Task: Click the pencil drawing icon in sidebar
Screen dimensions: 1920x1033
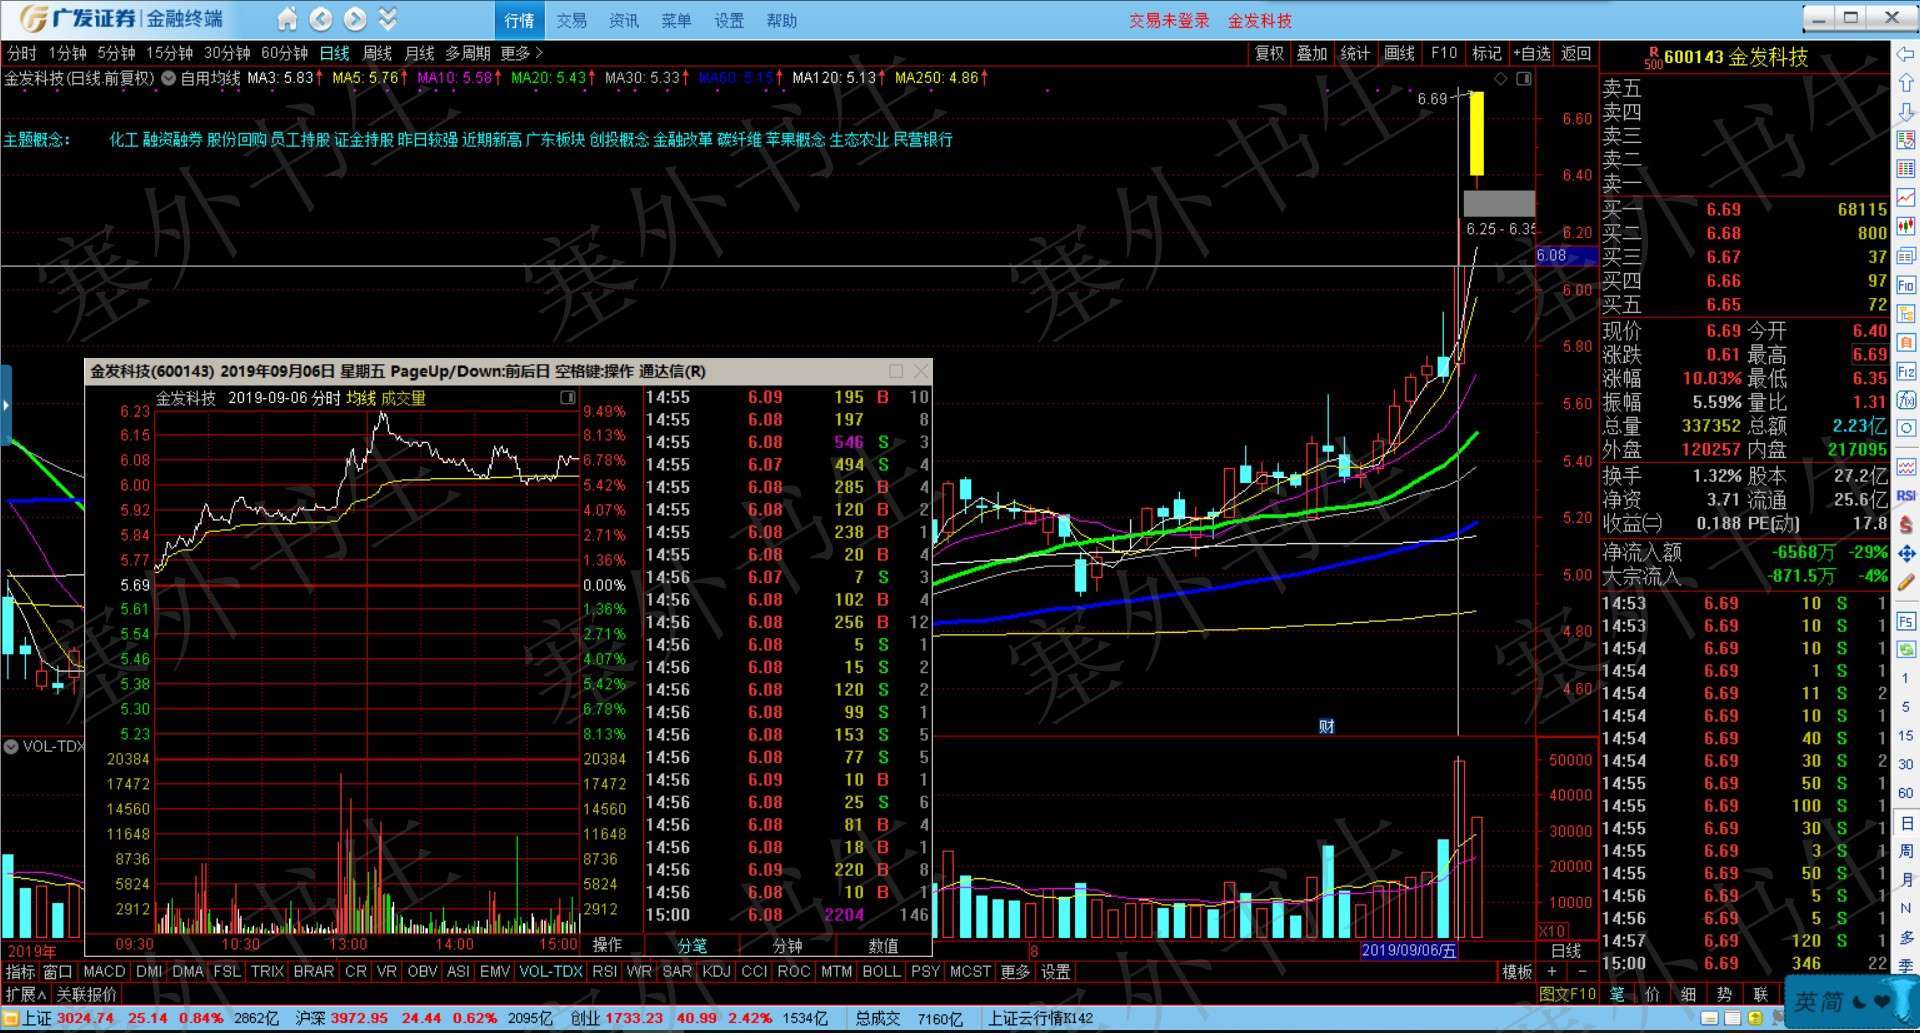Action: [x=1906, y=582]
